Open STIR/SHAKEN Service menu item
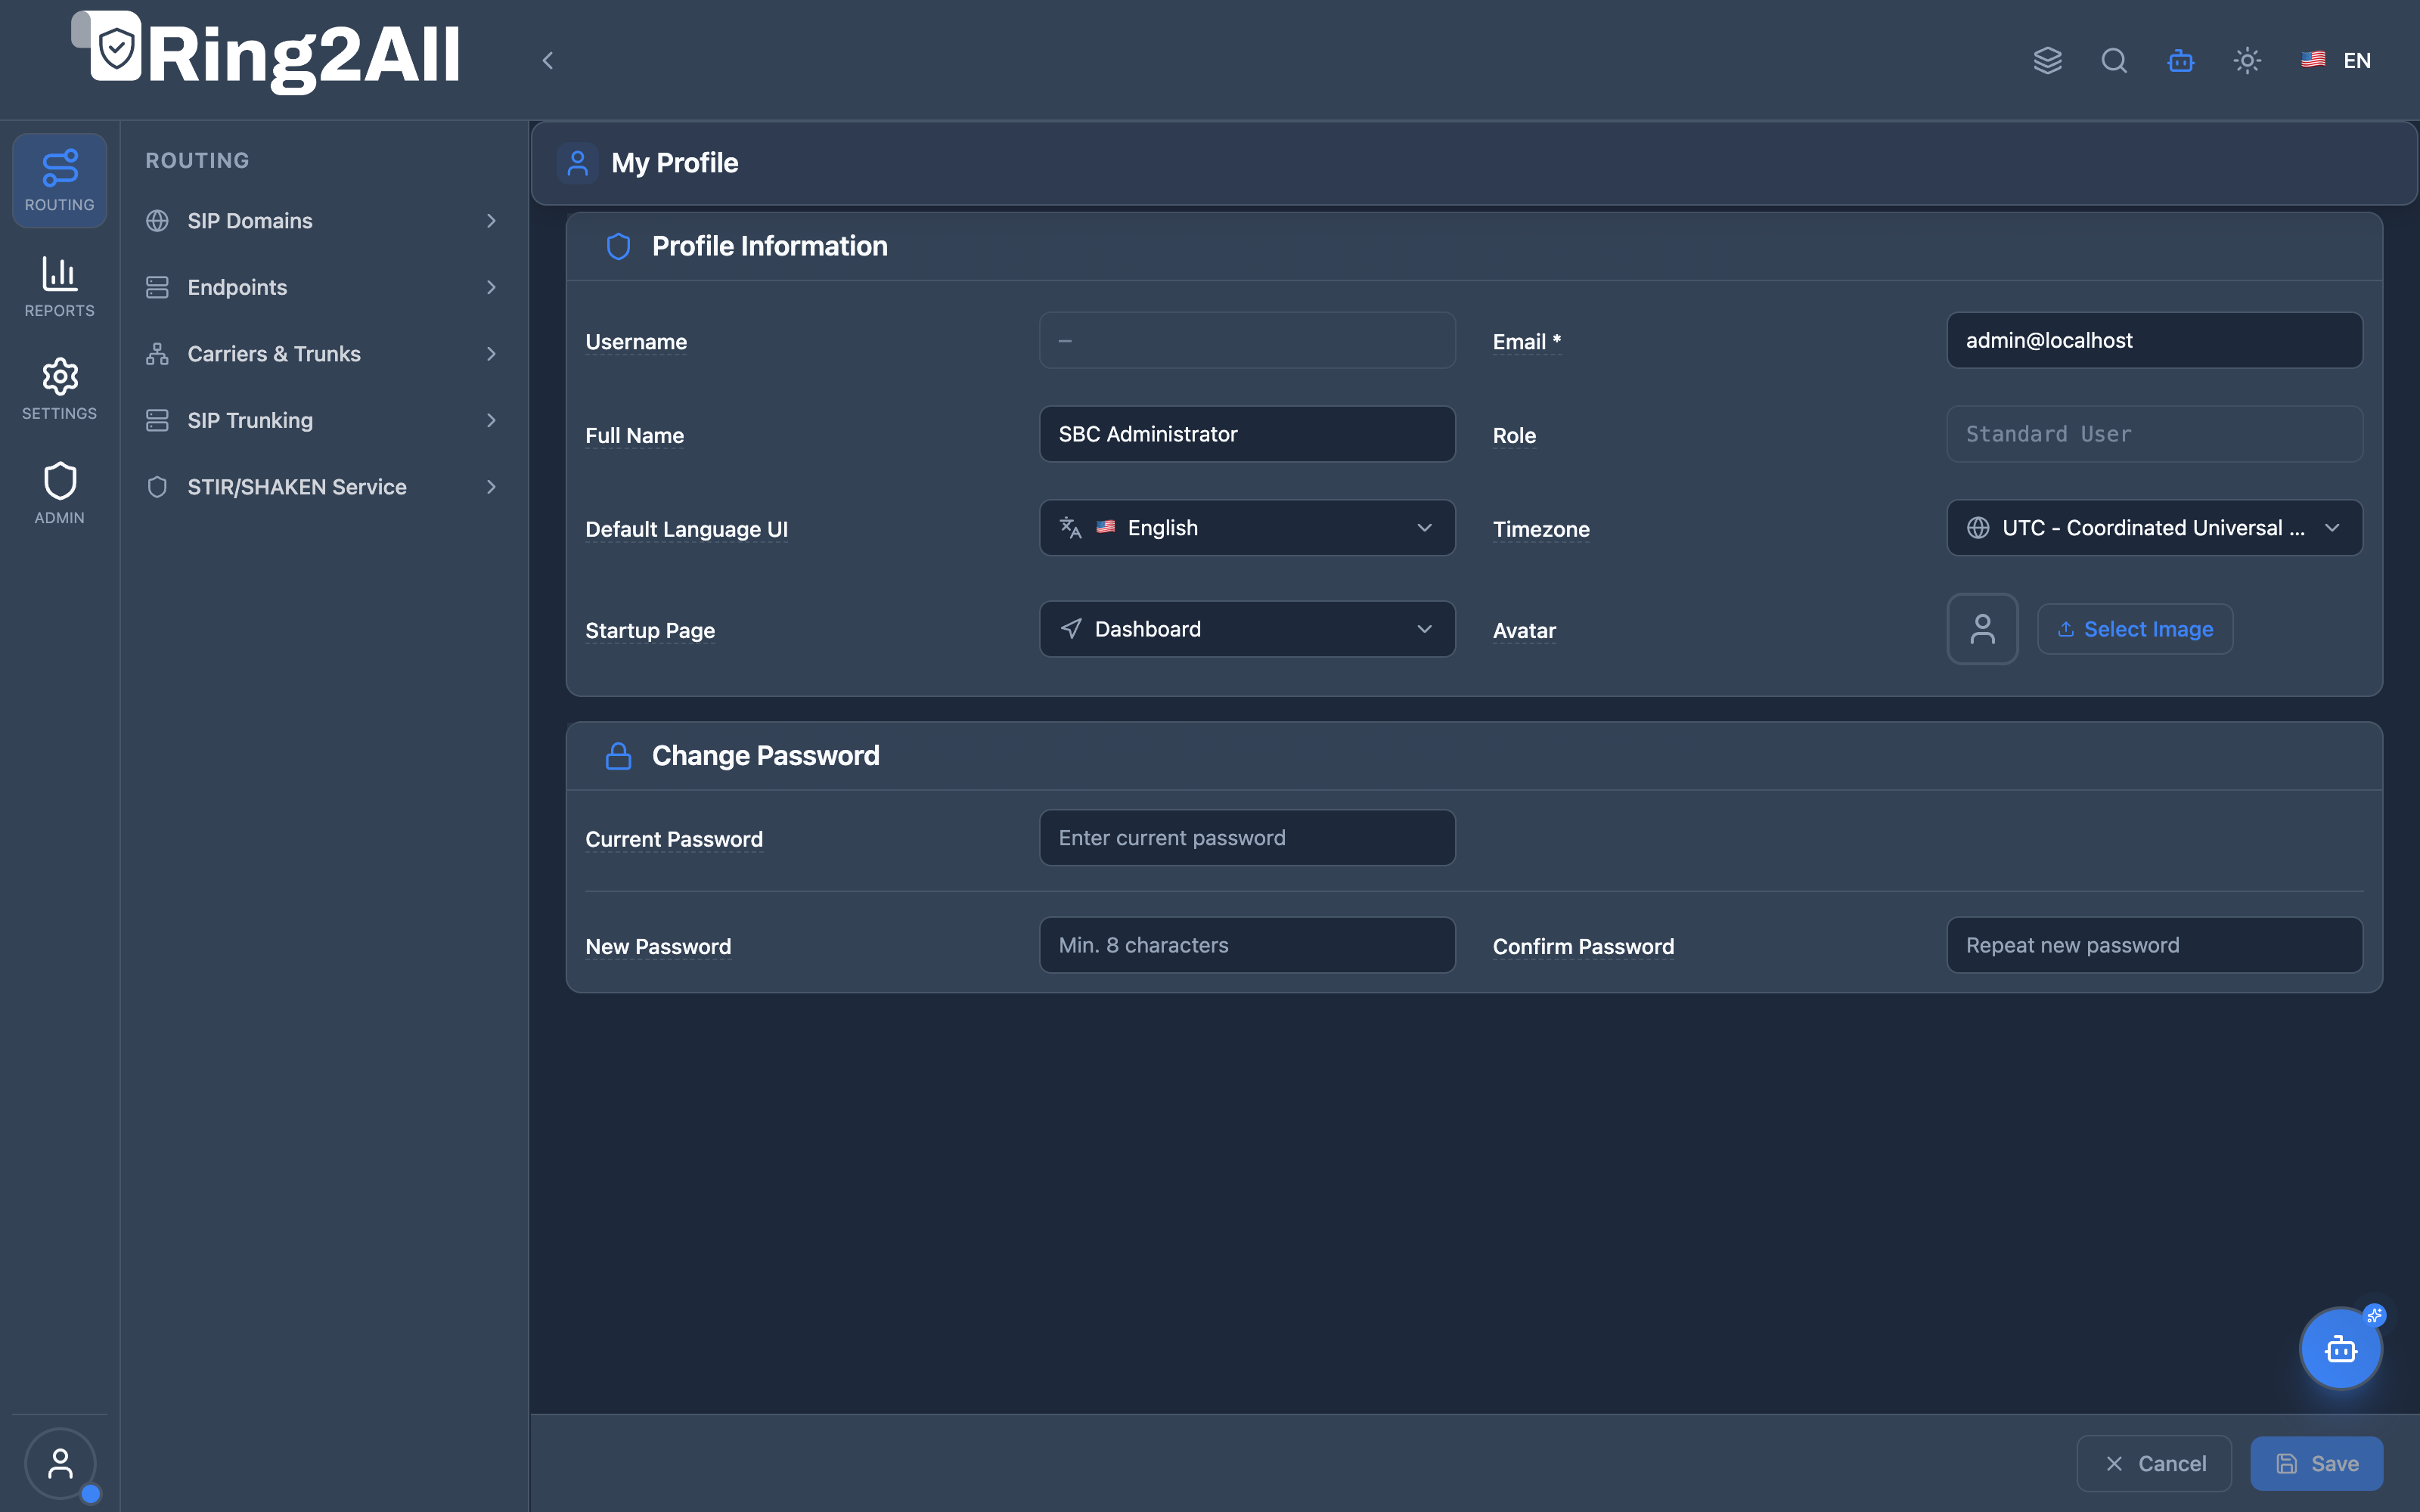Viewport: 2420px width, 1512px height. click(322, 487)
